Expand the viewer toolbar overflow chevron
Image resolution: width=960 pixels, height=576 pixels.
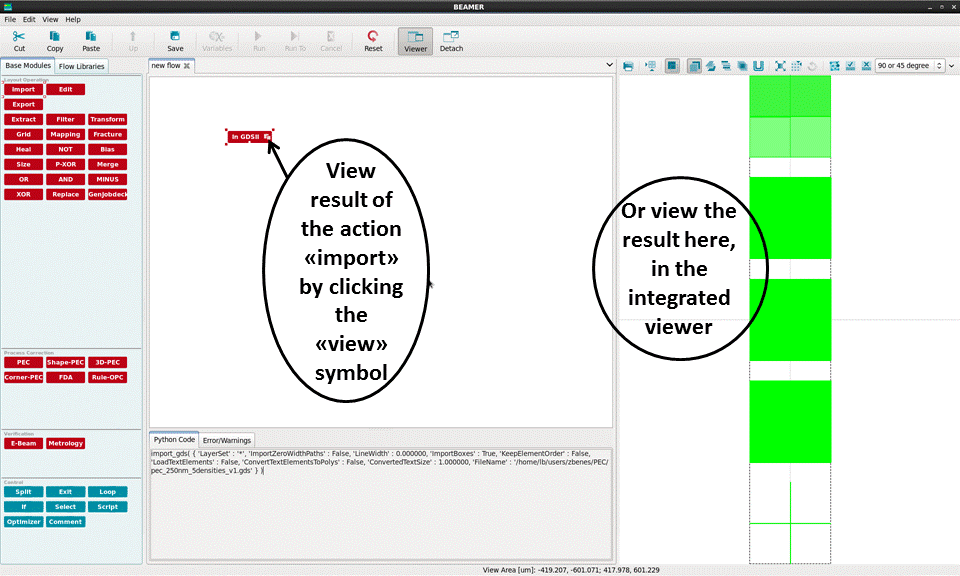(x=951, y=66)
